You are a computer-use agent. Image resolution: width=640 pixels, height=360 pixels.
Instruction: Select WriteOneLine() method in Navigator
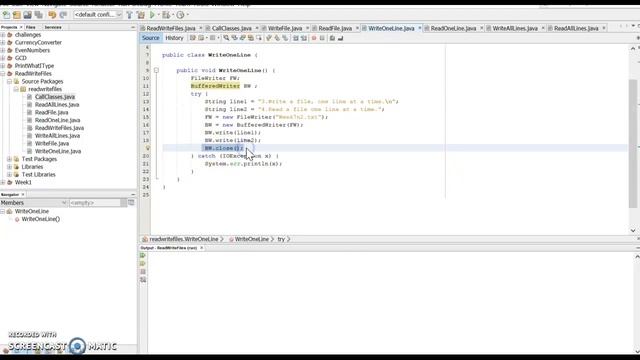click(x=40, y=219)
